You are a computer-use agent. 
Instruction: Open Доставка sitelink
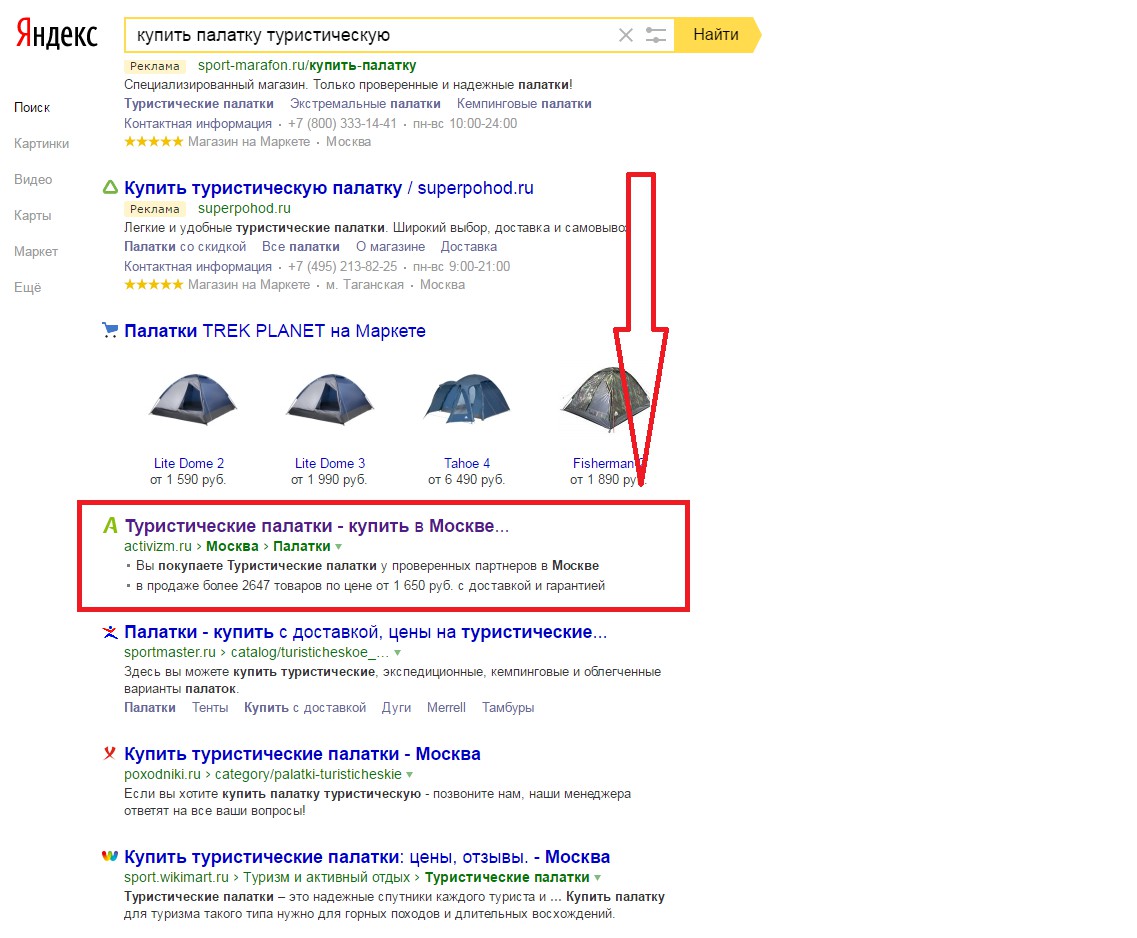pos(469,246)
